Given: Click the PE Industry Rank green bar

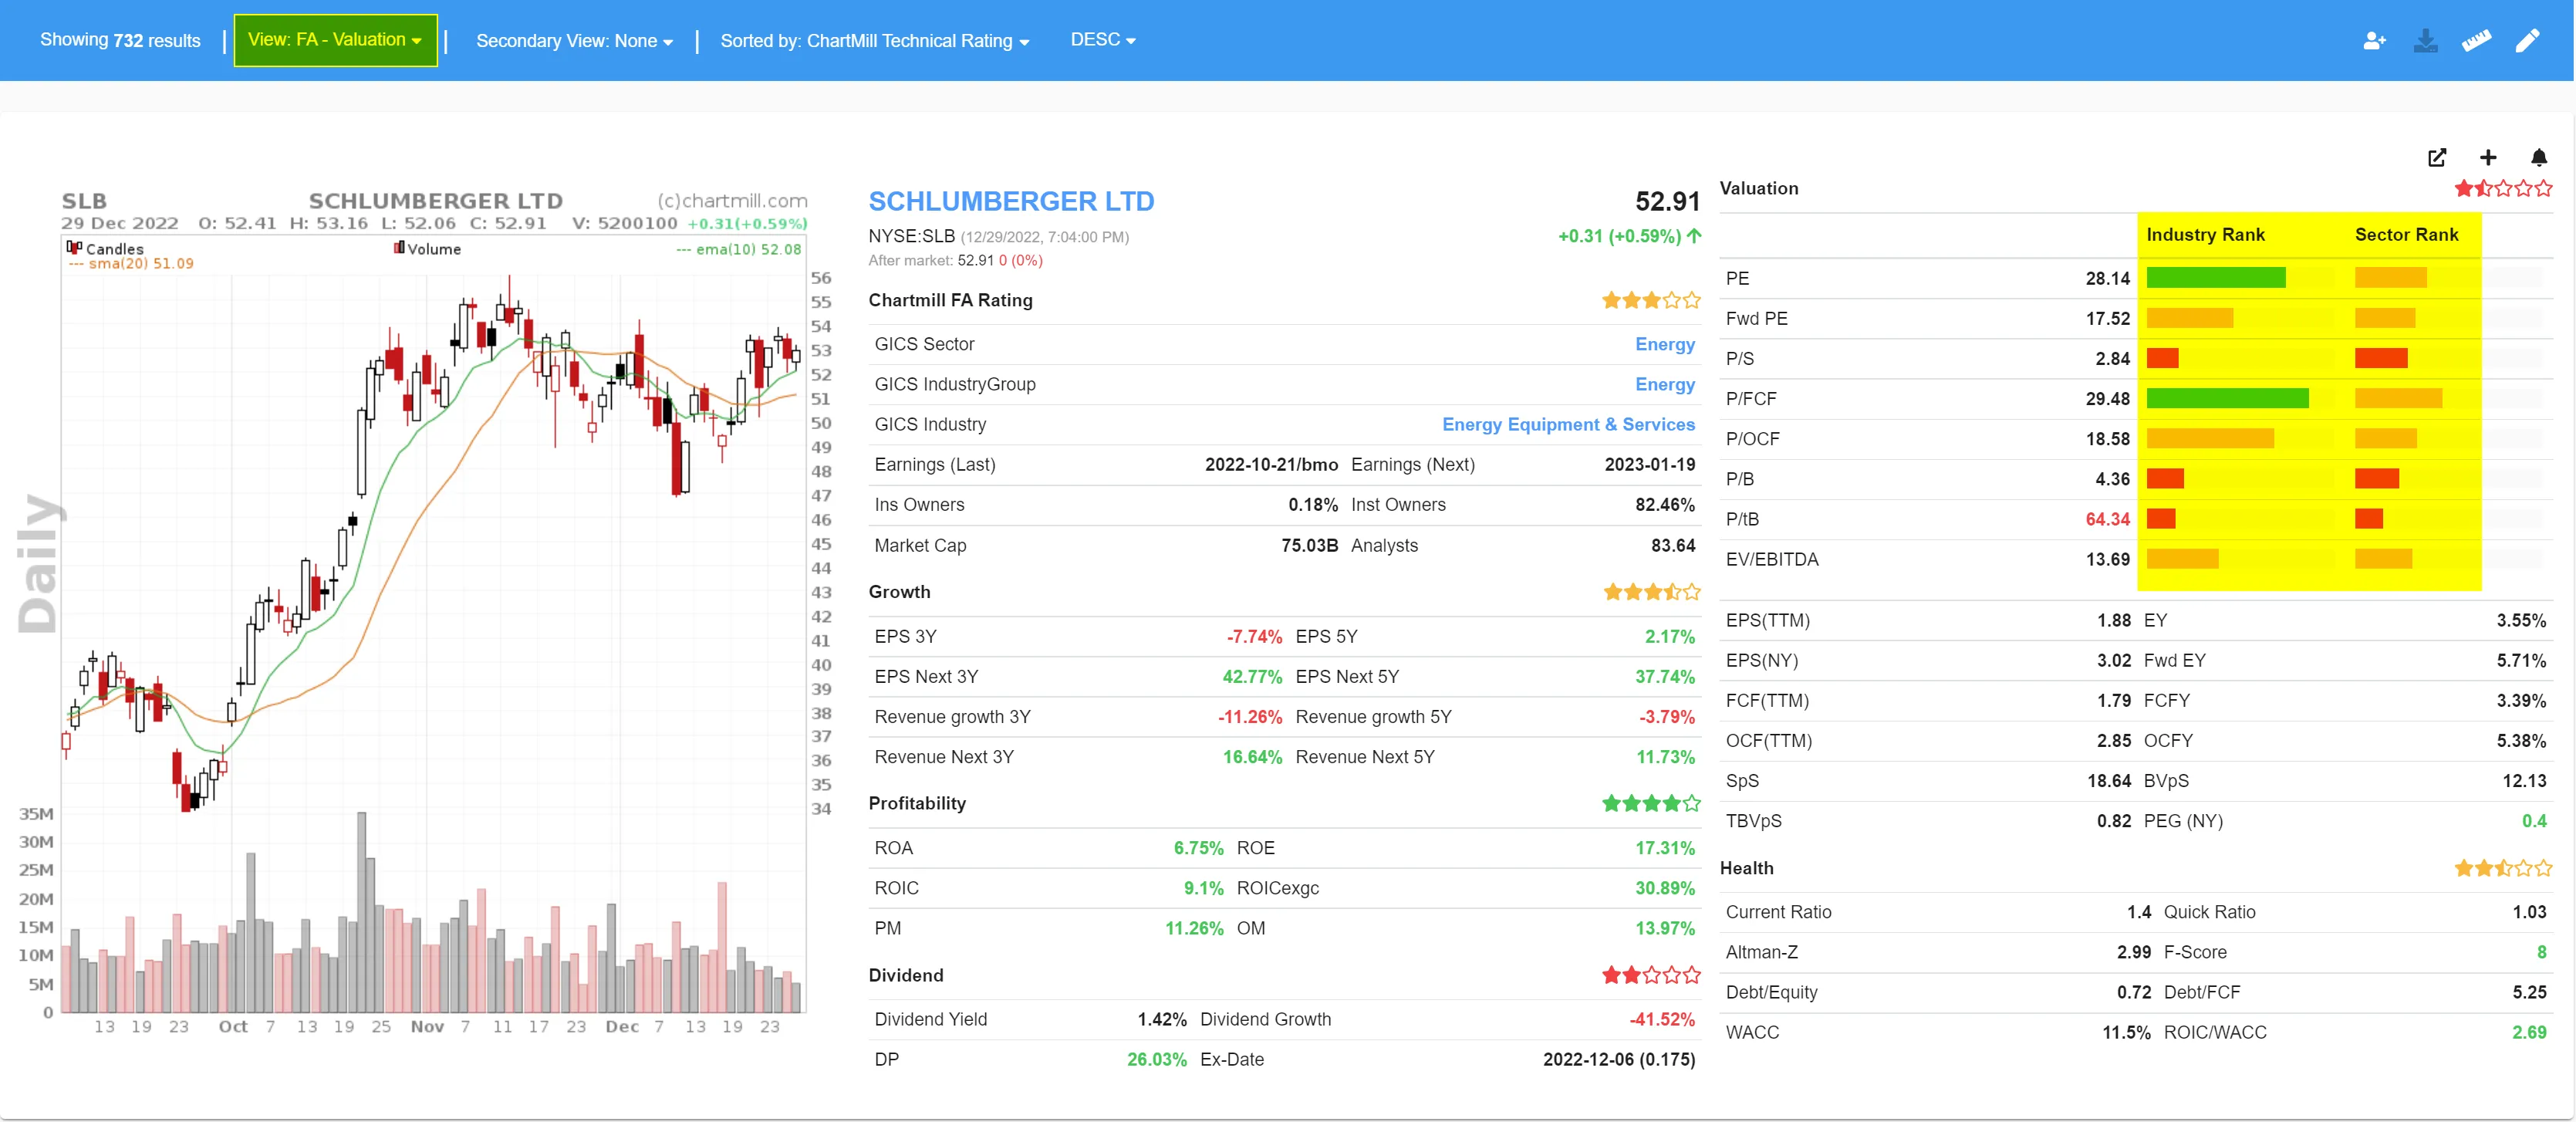Looking at the screenshot, I should (2215, 278).
